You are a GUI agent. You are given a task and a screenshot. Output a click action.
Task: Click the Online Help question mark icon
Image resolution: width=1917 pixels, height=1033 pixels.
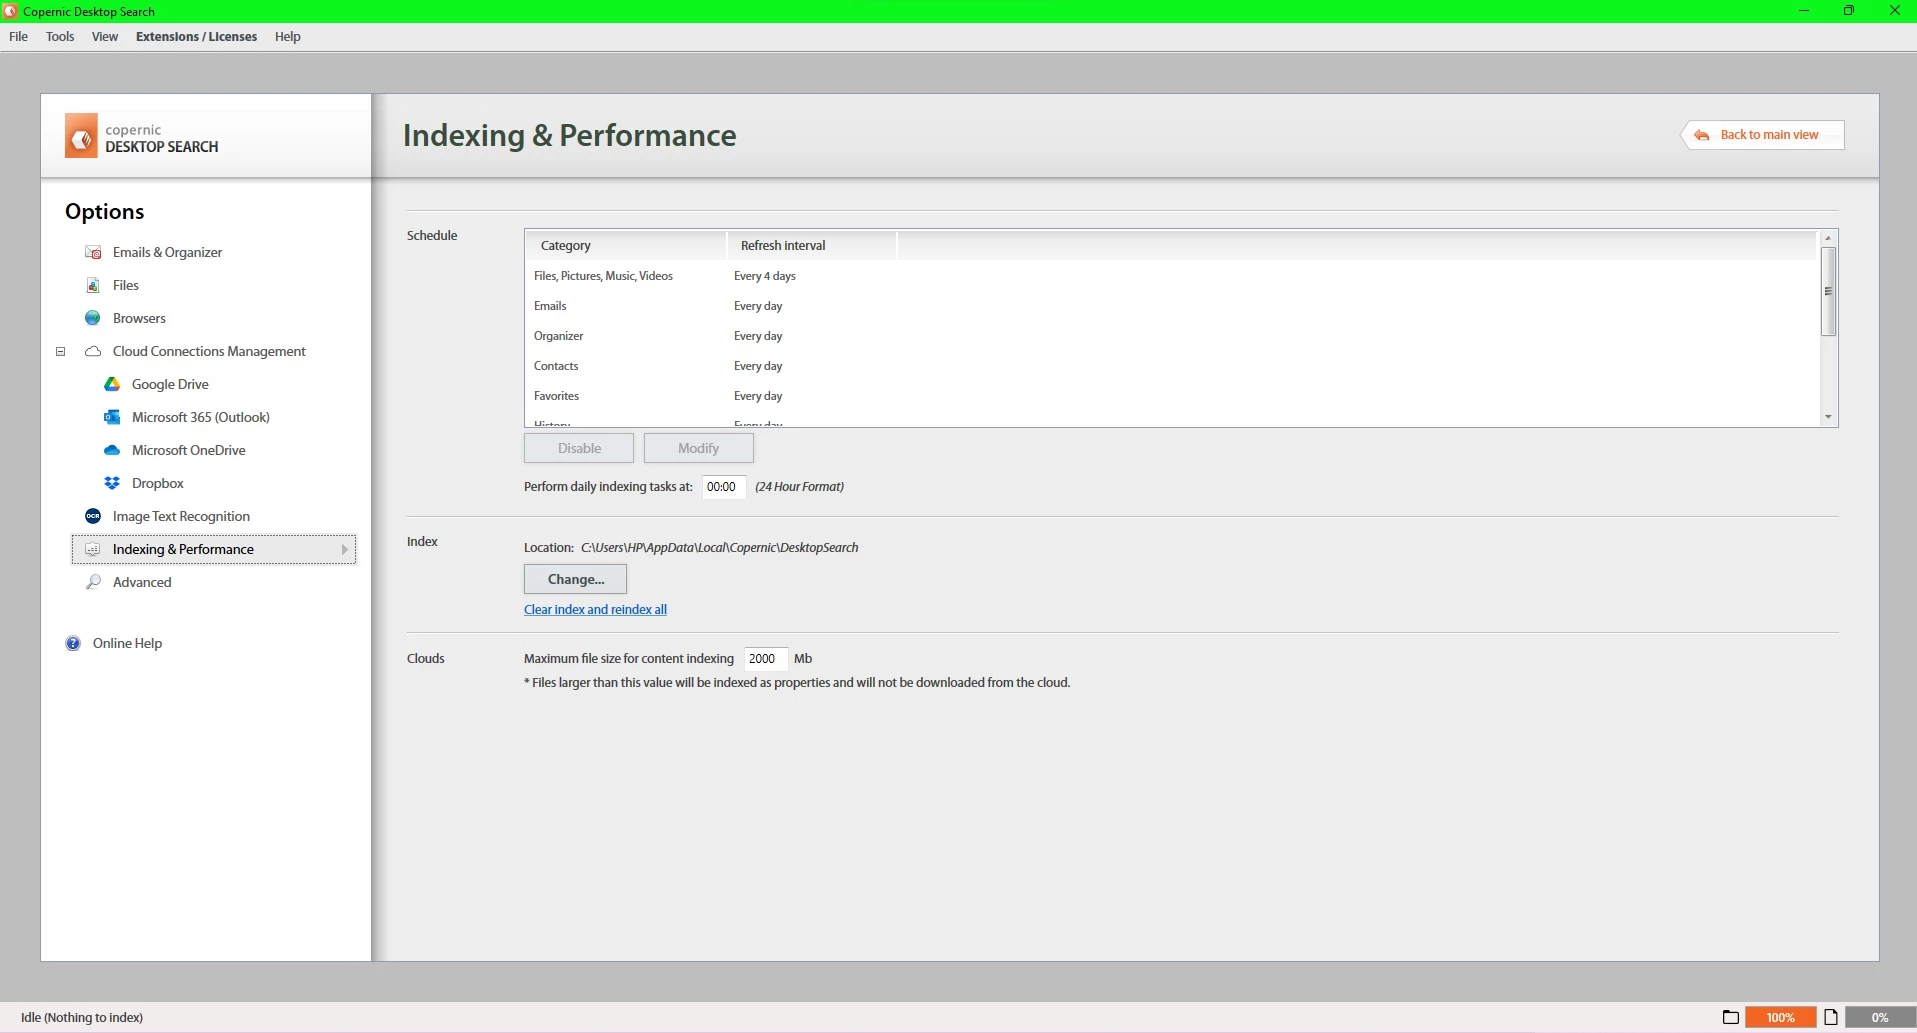[x=73, y=643]
